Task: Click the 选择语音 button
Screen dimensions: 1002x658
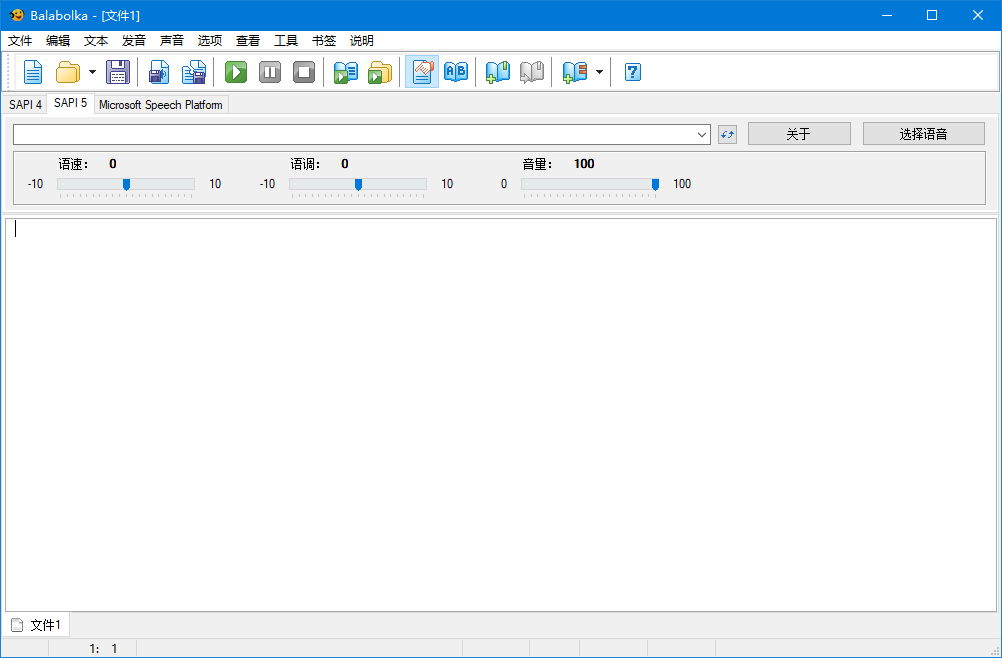Action: (x=922, y=134)
